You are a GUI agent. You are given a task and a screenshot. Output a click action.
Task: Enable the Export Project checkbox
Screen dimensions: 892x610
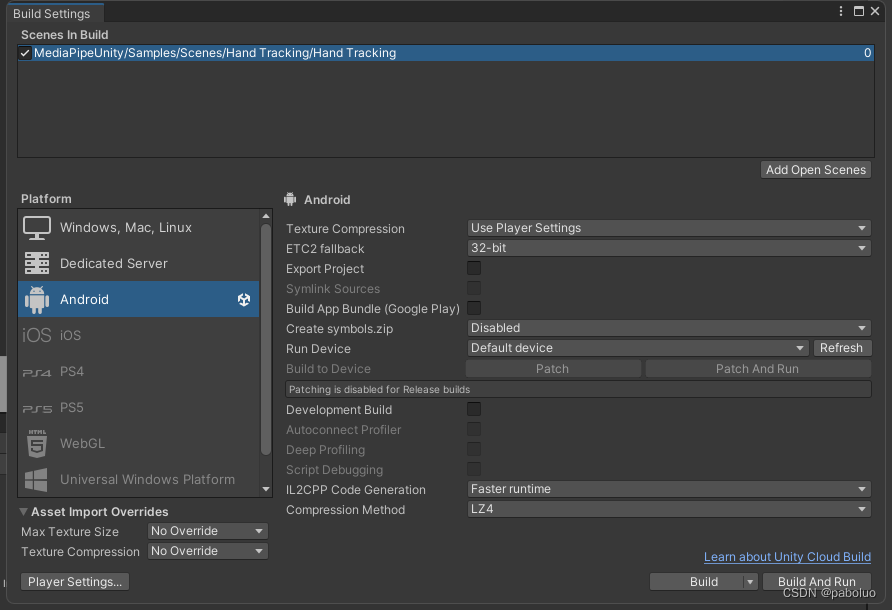tap(474, 268)
